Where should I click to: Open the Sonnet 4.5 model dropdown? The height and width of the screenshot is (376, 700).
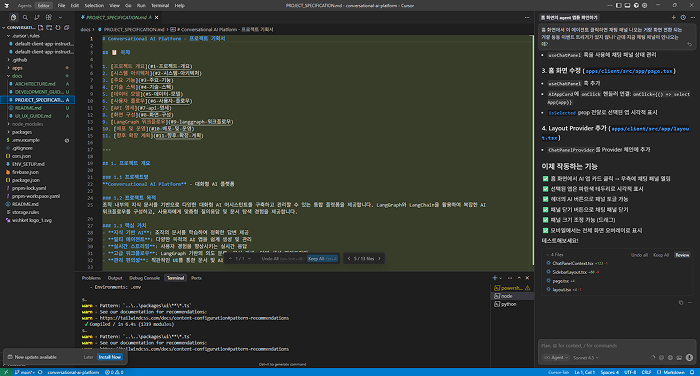pyautogui.click(x=586, y=358)
